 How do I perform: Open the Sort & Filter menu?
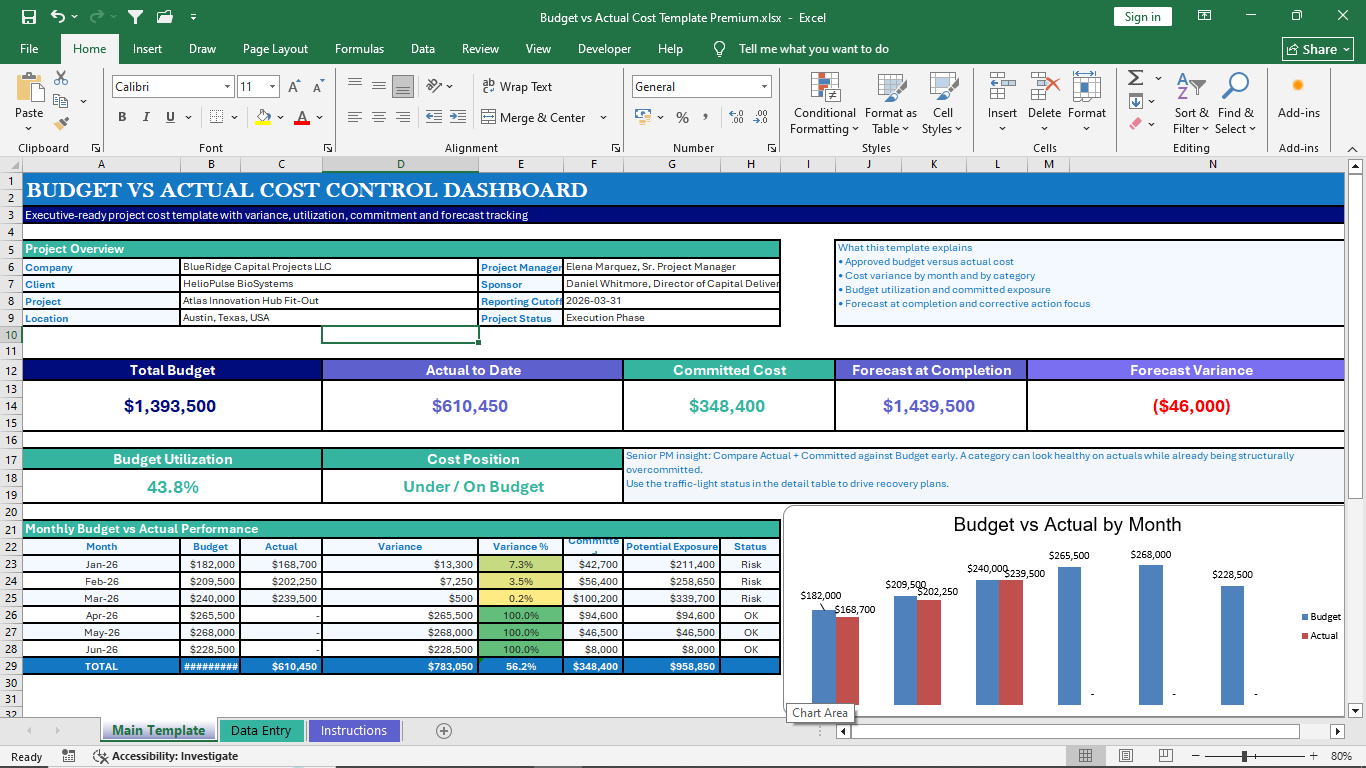(1191, 104)
